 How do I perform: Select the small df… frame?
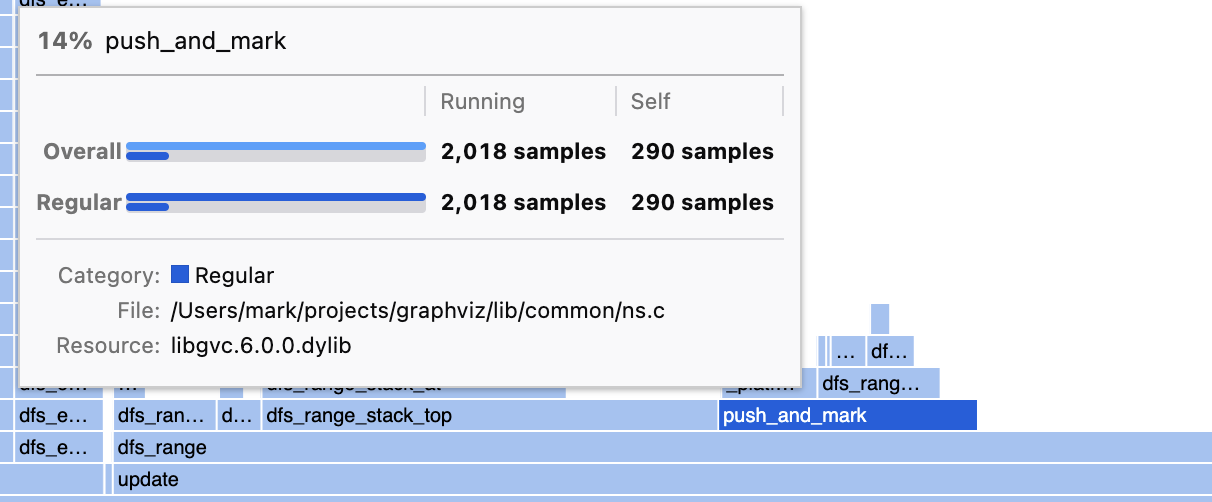click(x=890, y=351)
